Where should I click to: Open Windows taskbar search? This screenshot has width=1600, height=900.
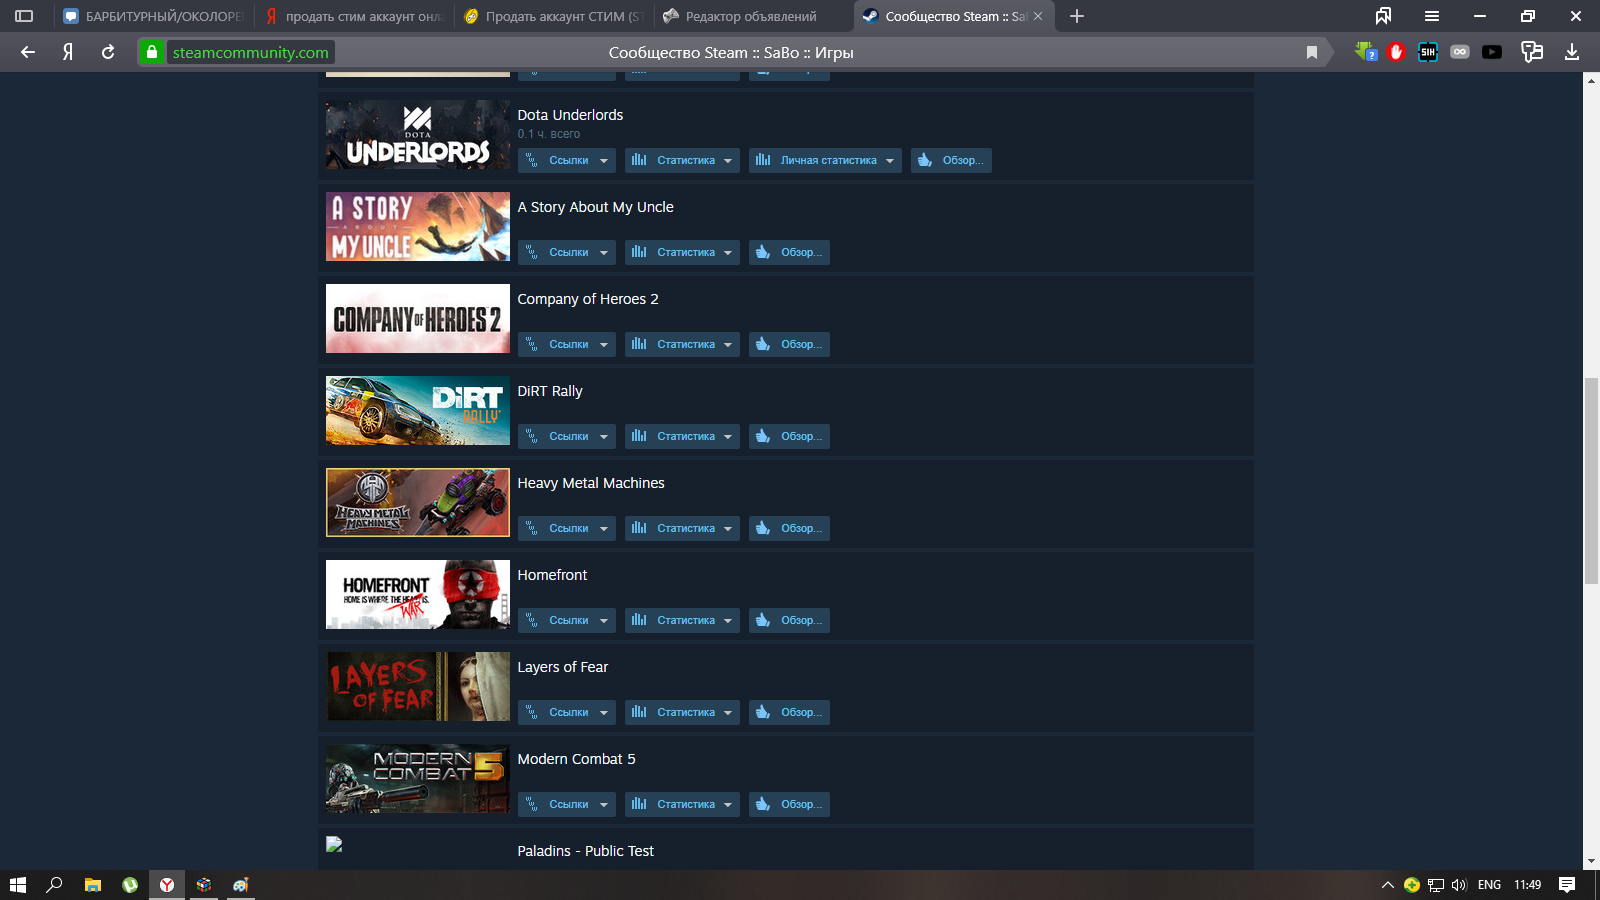[55, 885]
